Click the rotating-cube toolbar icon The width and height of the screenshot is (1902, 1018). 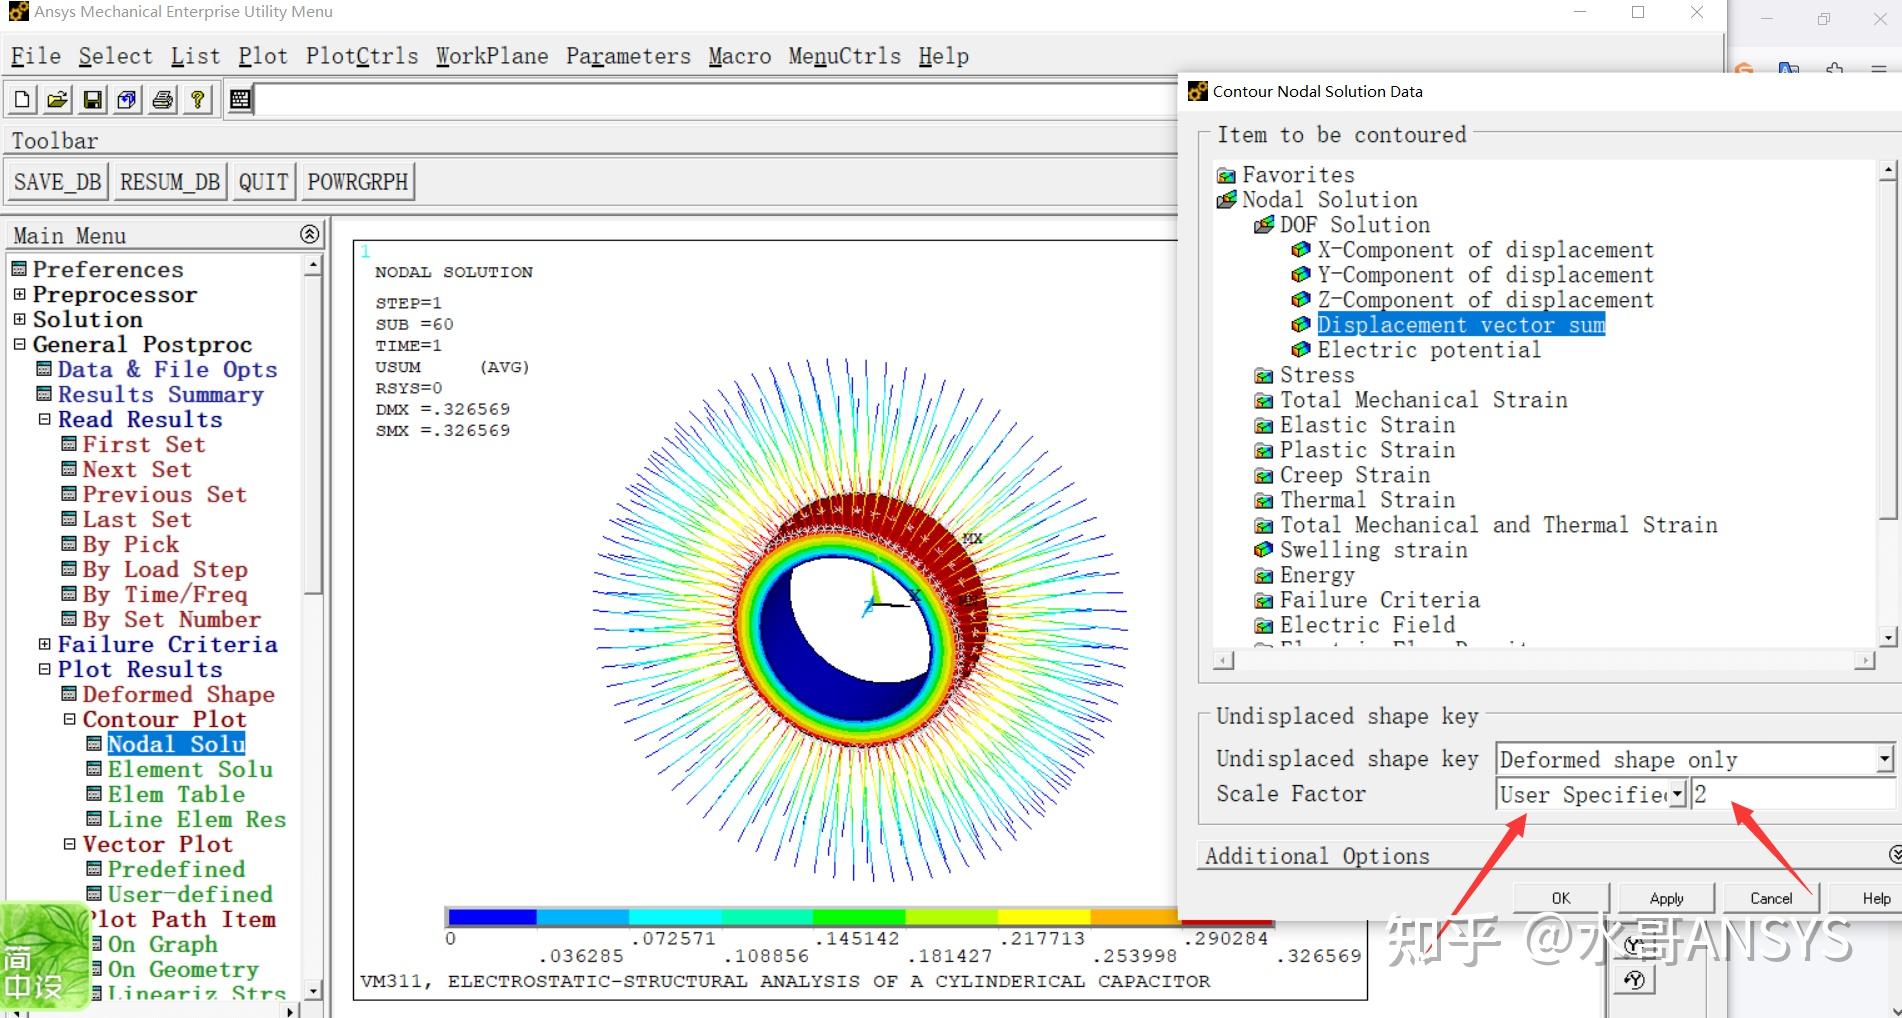[x=127, y=99]
